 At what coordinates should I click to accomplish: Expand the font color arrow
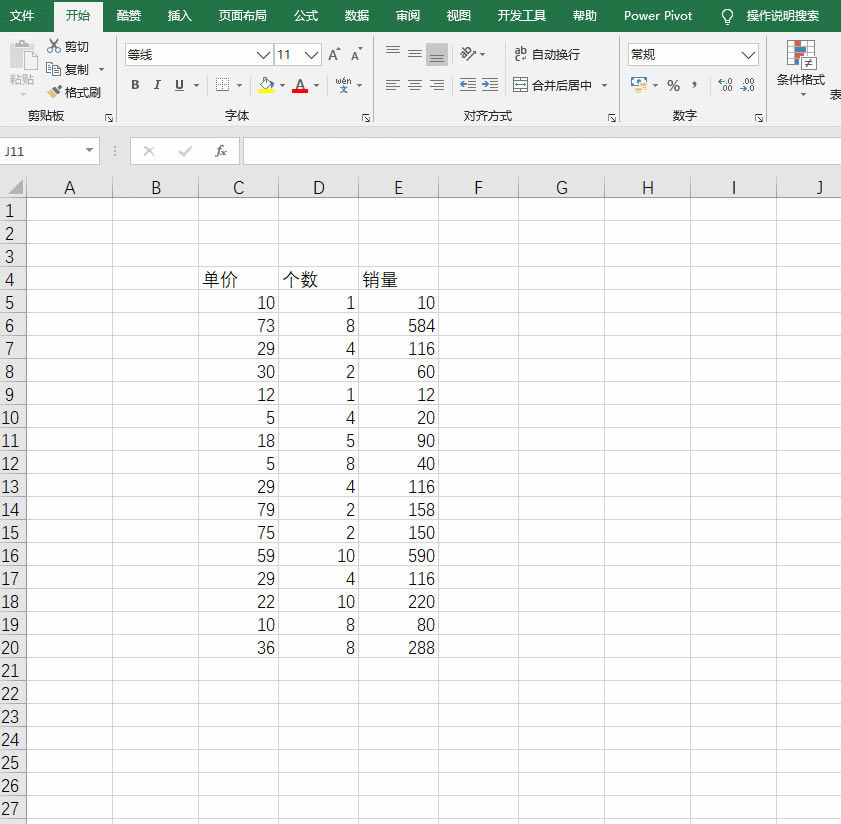316,85
